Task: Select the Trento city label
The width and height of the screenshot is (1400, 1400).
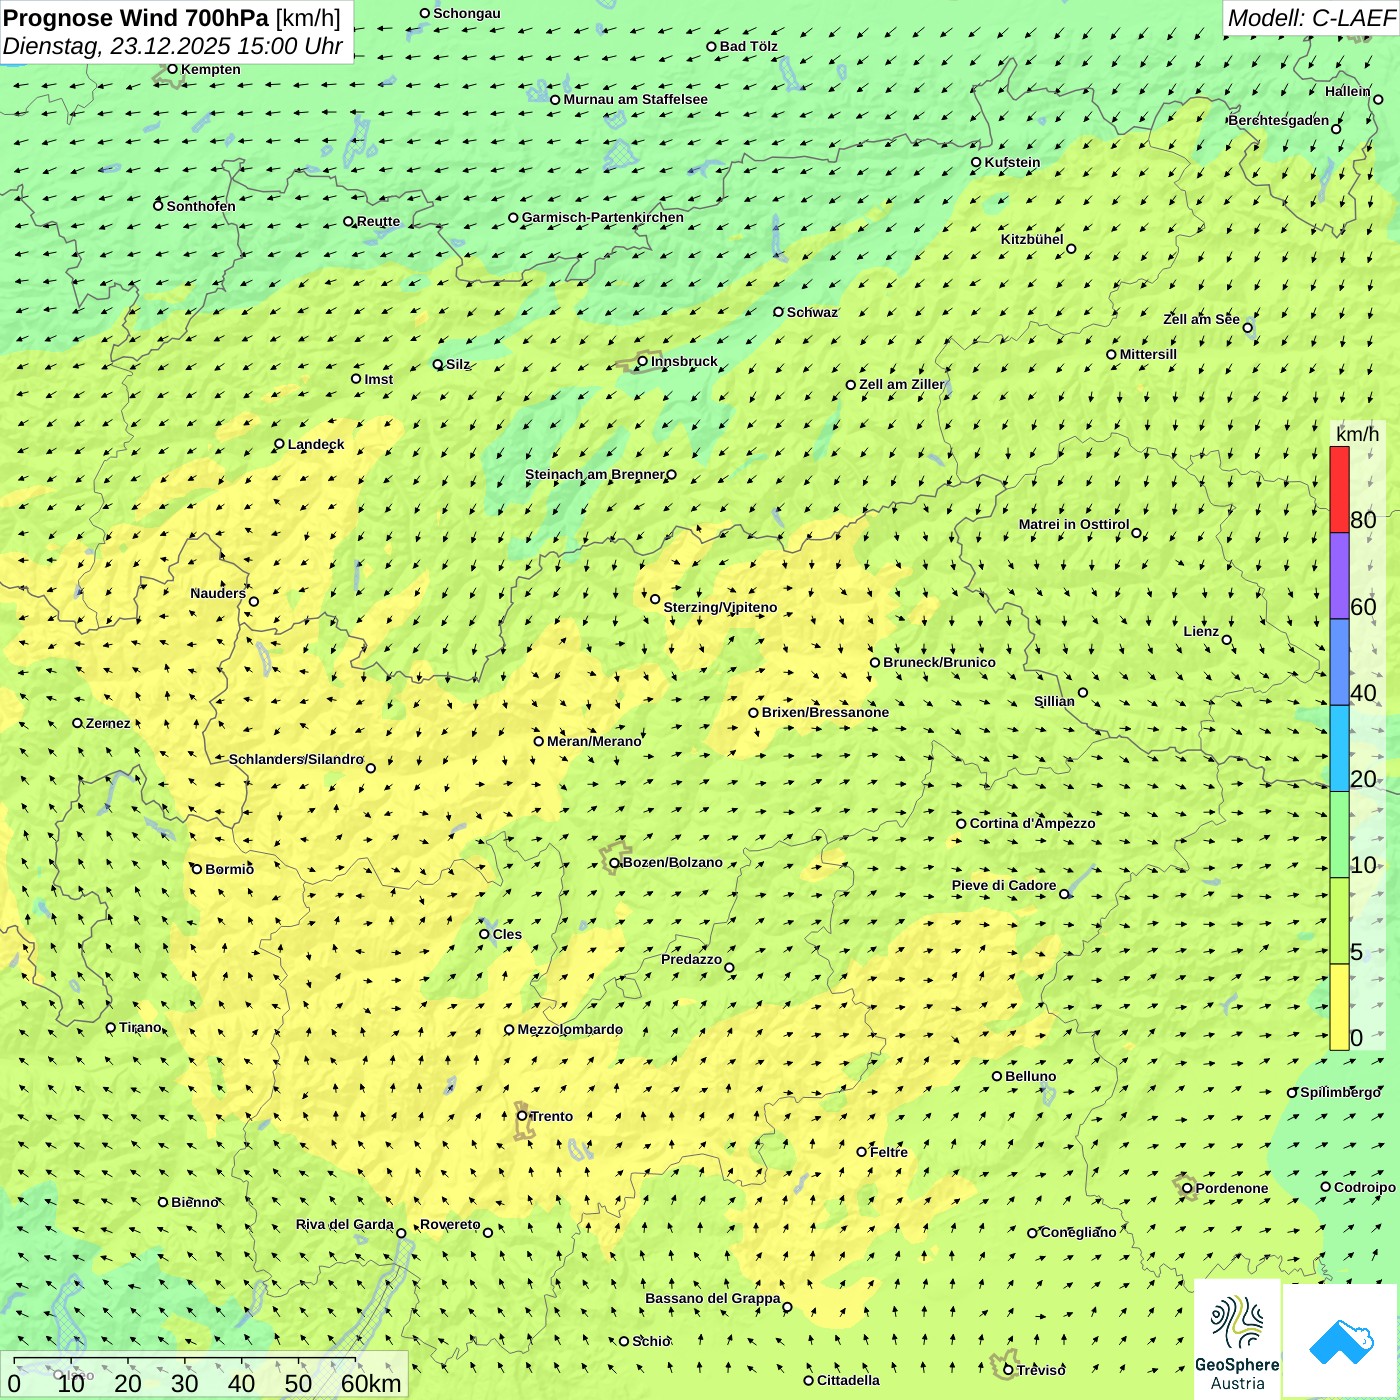Action: 552,1116
